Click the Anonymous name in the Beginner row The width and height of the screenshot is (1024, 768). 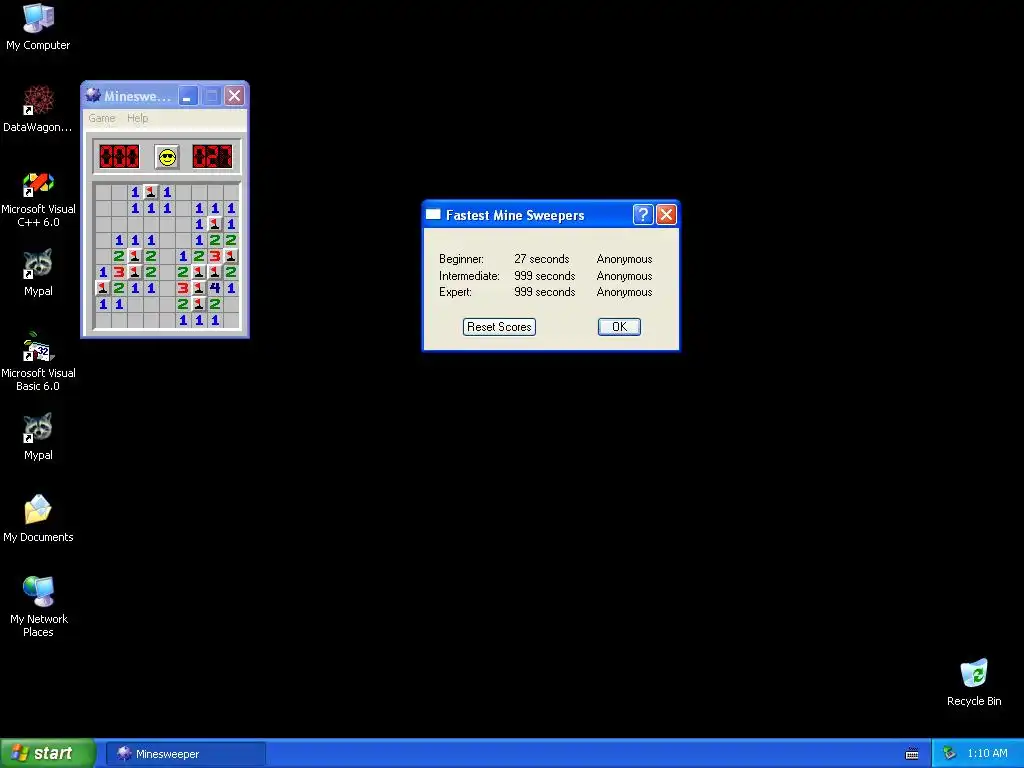pos(624,259)
